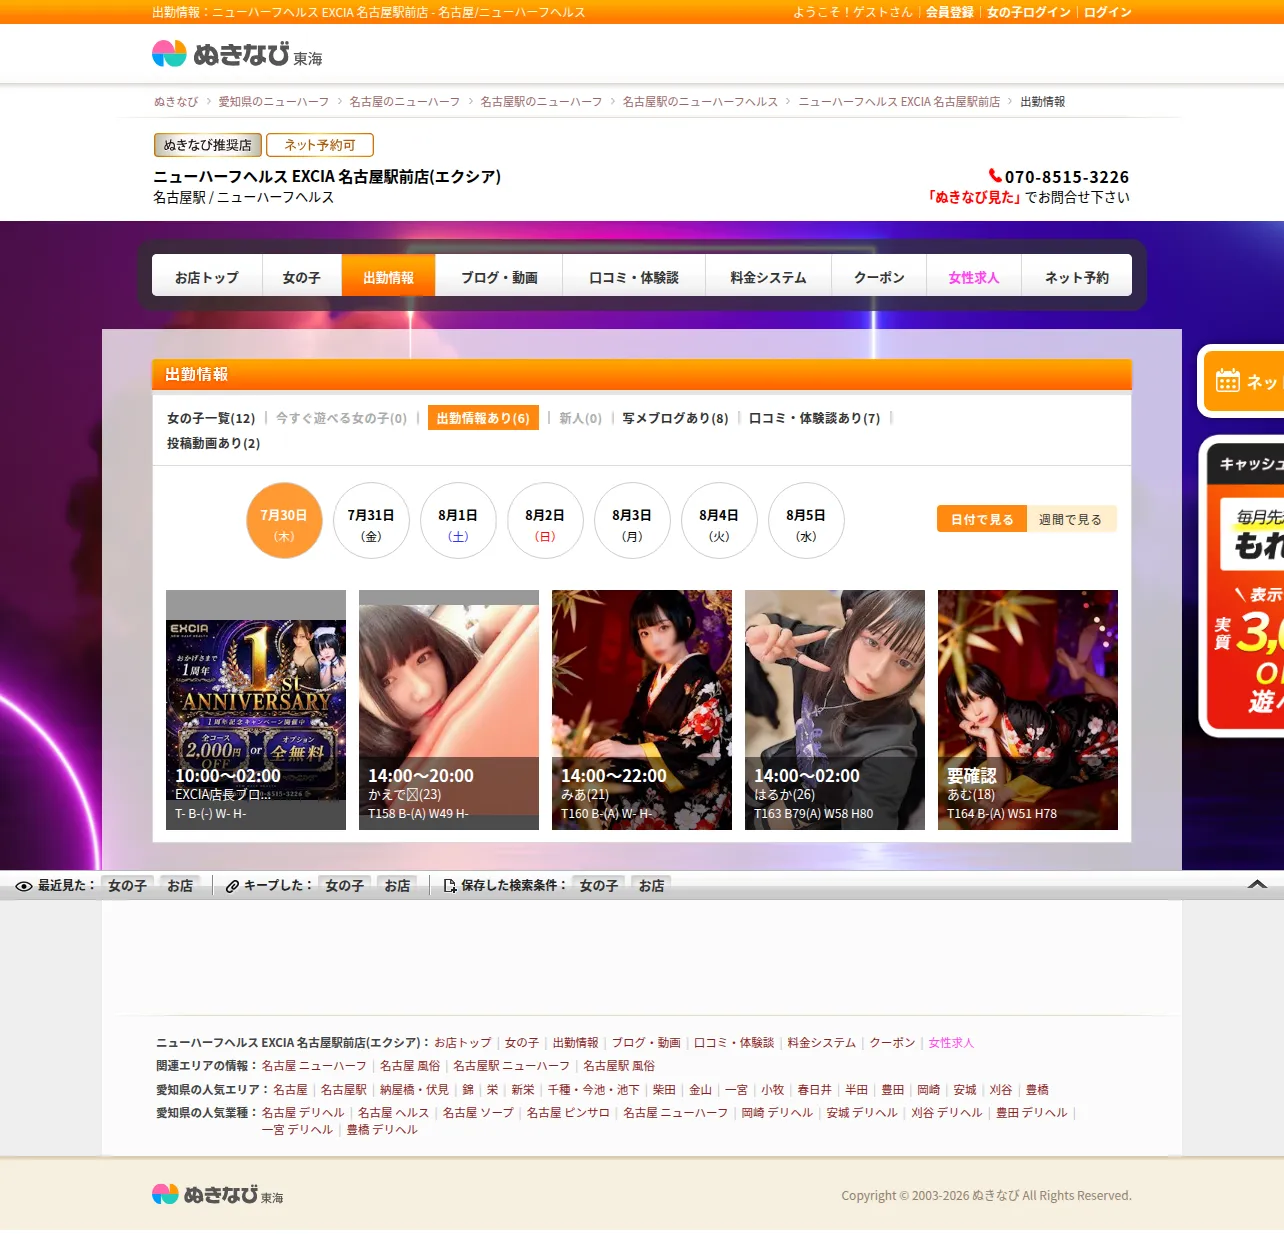Click the 会員登録 link in top bar
Viewport: 1284px width, 1259px height.
tap(949, 12)
